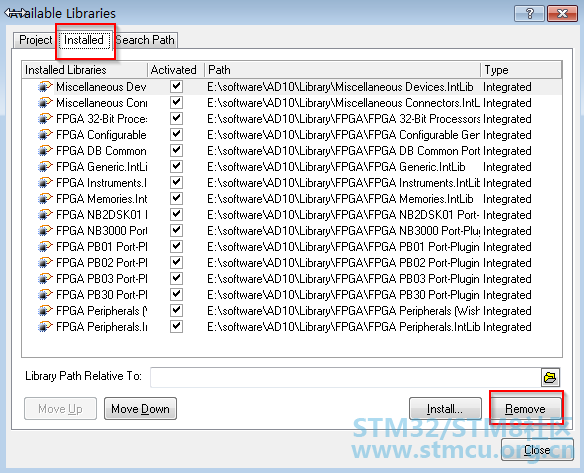The height and width of the screenshot is (473, 584).
Task: Select the FPGA Memories library icon
Action: (x=45, y=199)
